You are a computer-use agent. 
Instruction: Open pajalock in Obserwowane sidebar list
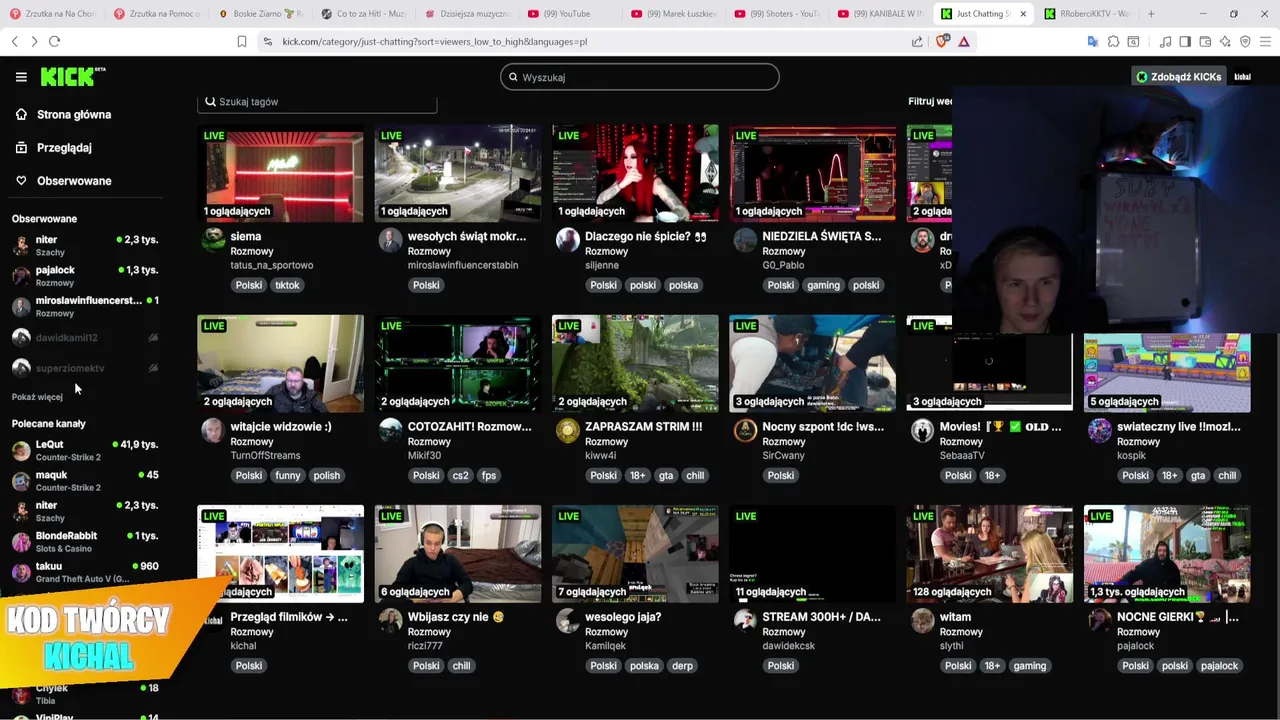85,275
